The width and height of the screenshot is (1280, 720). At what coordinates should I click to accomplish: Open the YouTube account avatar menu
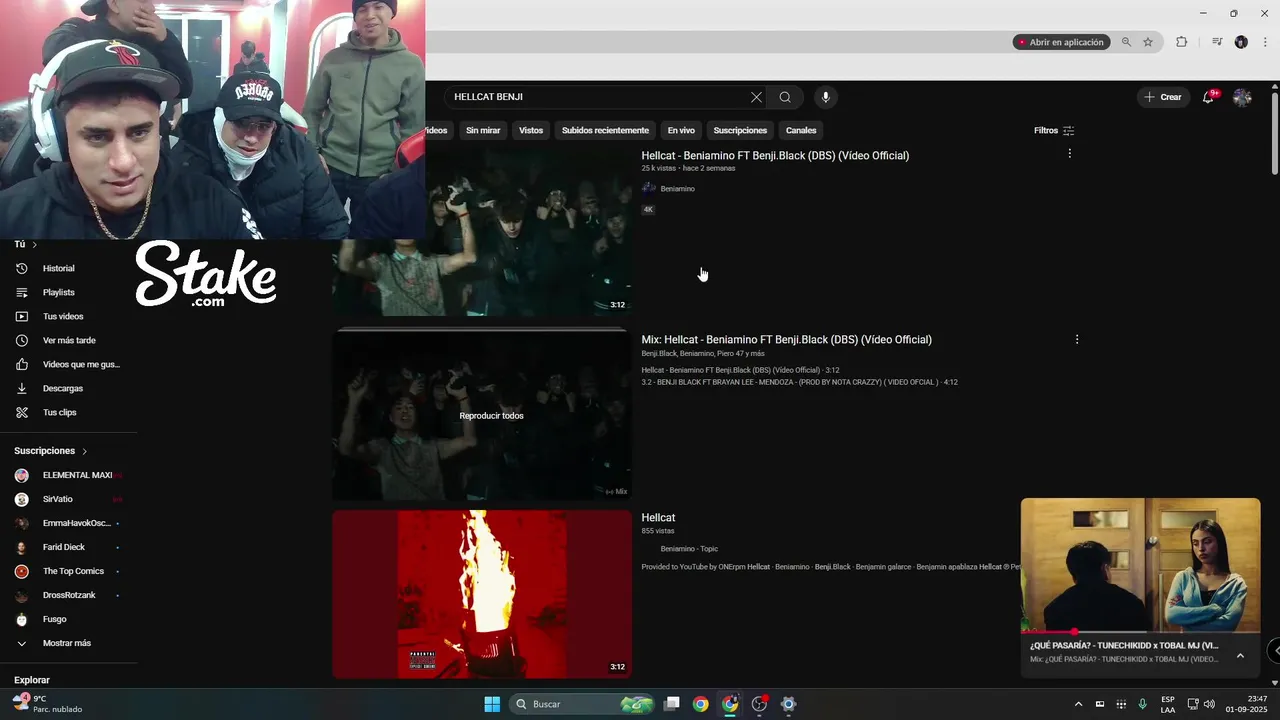coord(1242,97)
